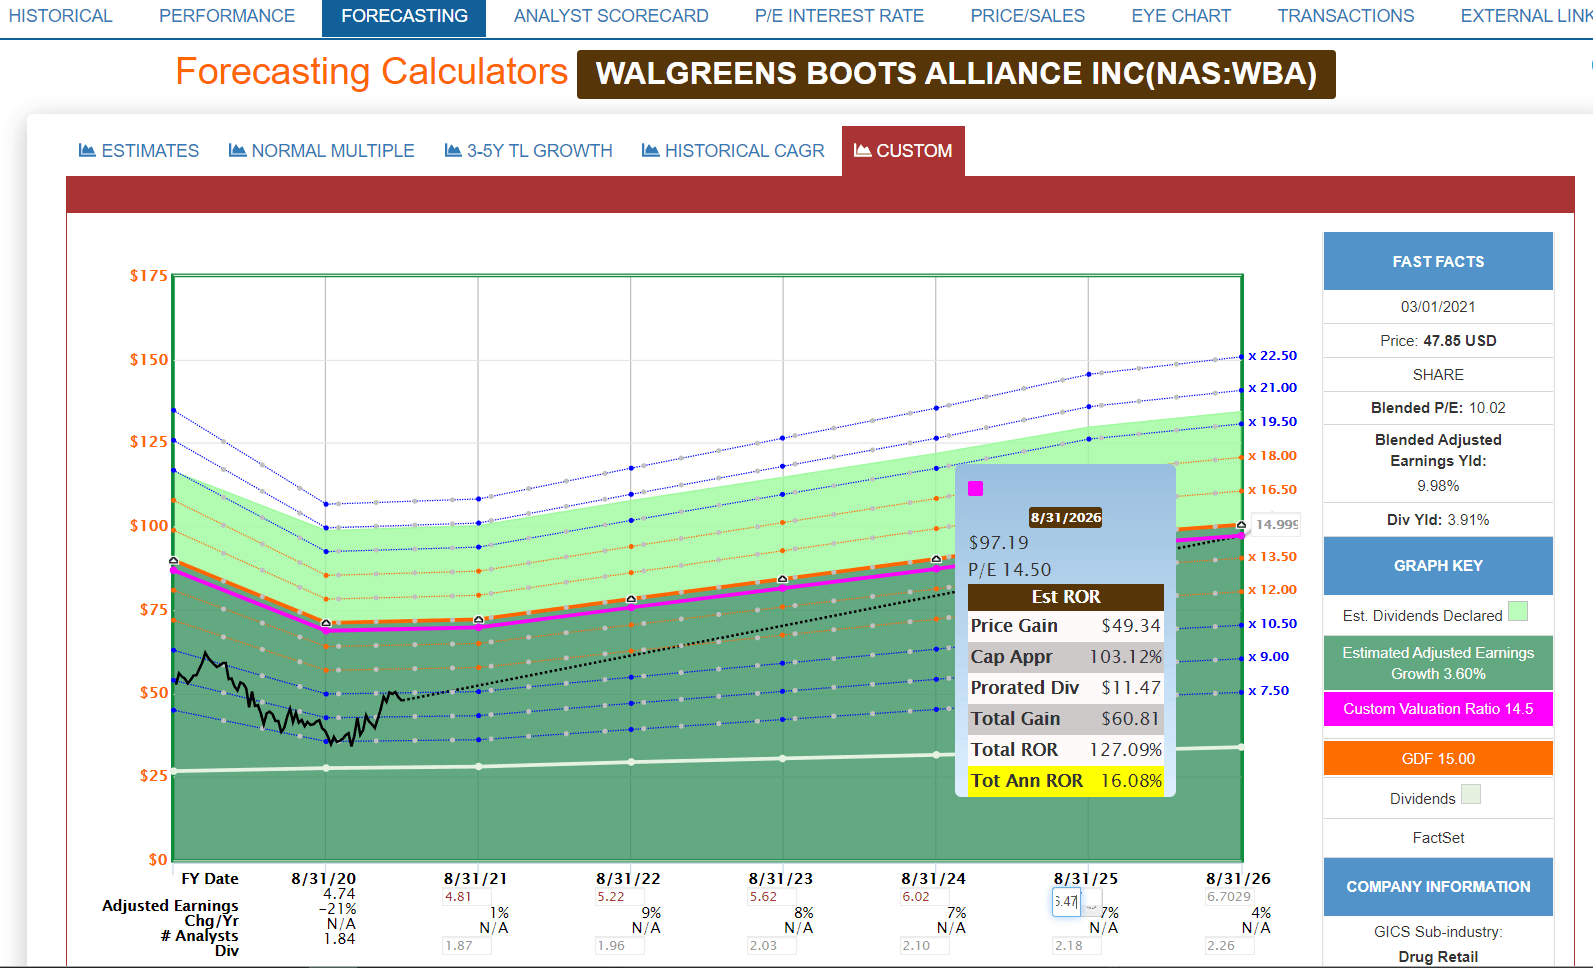Edit the 8/31/21 dividend field 1.87
This screenshot has height=968, width=1593.
[466, 945]
